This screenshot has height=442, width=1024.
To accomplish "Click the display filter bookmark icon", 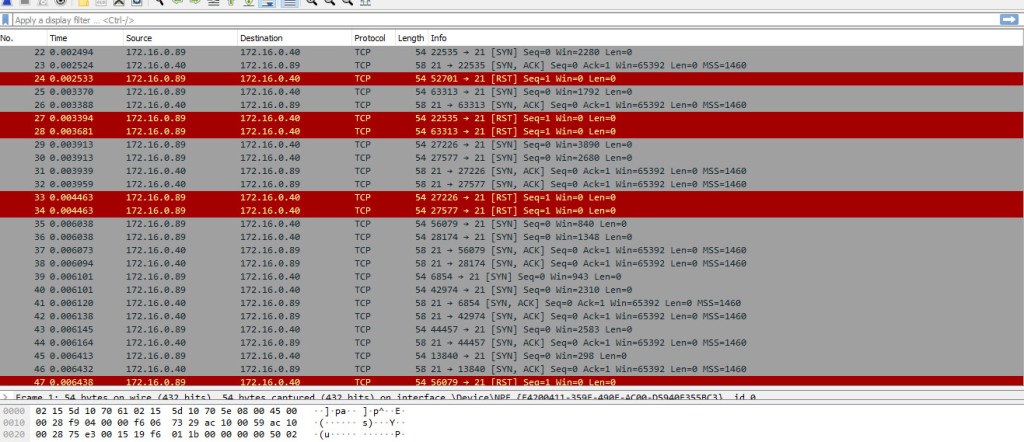I will [7, 19].
